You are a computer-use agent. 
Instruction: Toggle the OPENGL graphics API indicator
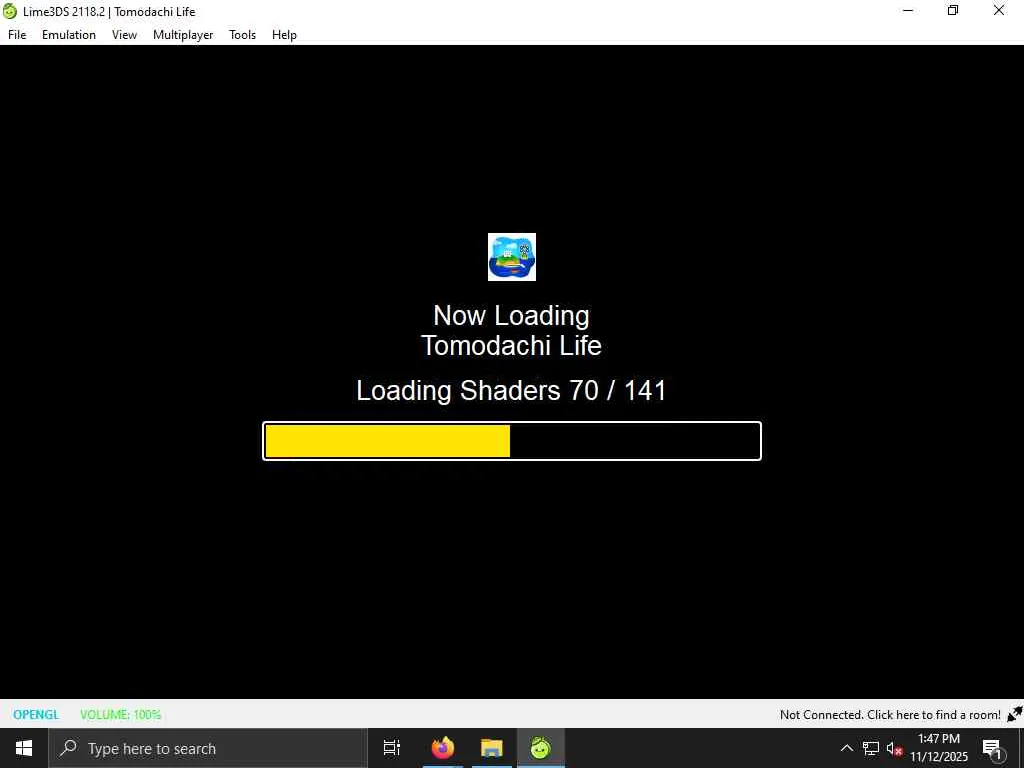click(36, 714)
